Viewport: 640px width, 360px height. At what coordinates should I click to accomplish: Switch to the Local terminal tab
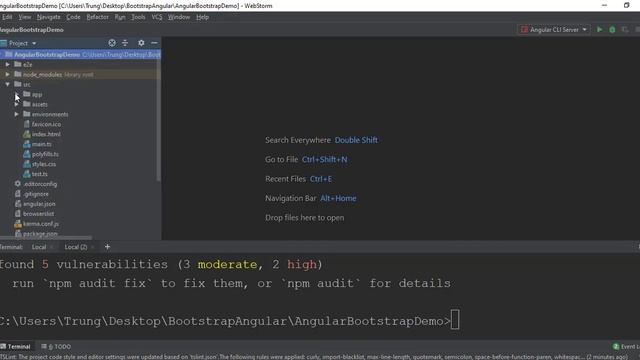tap(39, 247)
